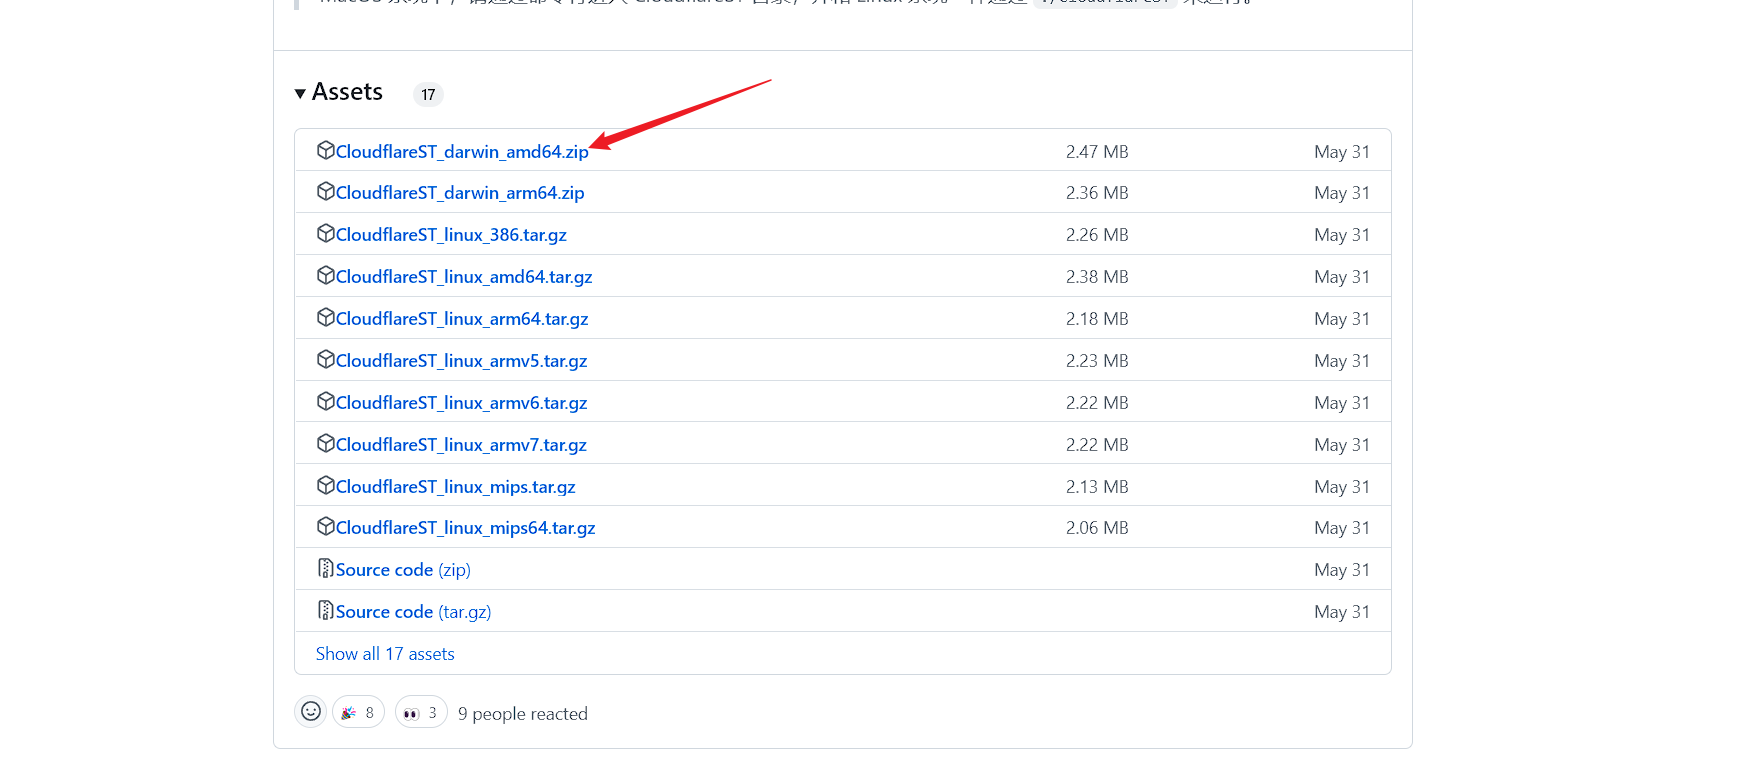Click package icon beside CloudflareST_darwin_arm64.zip
This screenshot has width=1748, height=779.
[x=325, y=191]
